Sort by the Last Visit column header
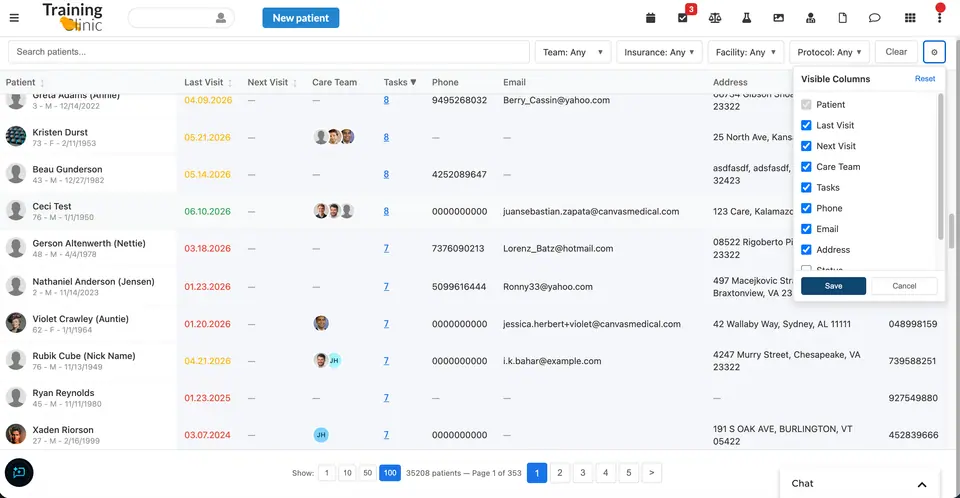This screenshot has height=498, width=960. pyautogui.click(x=208, y=82)
